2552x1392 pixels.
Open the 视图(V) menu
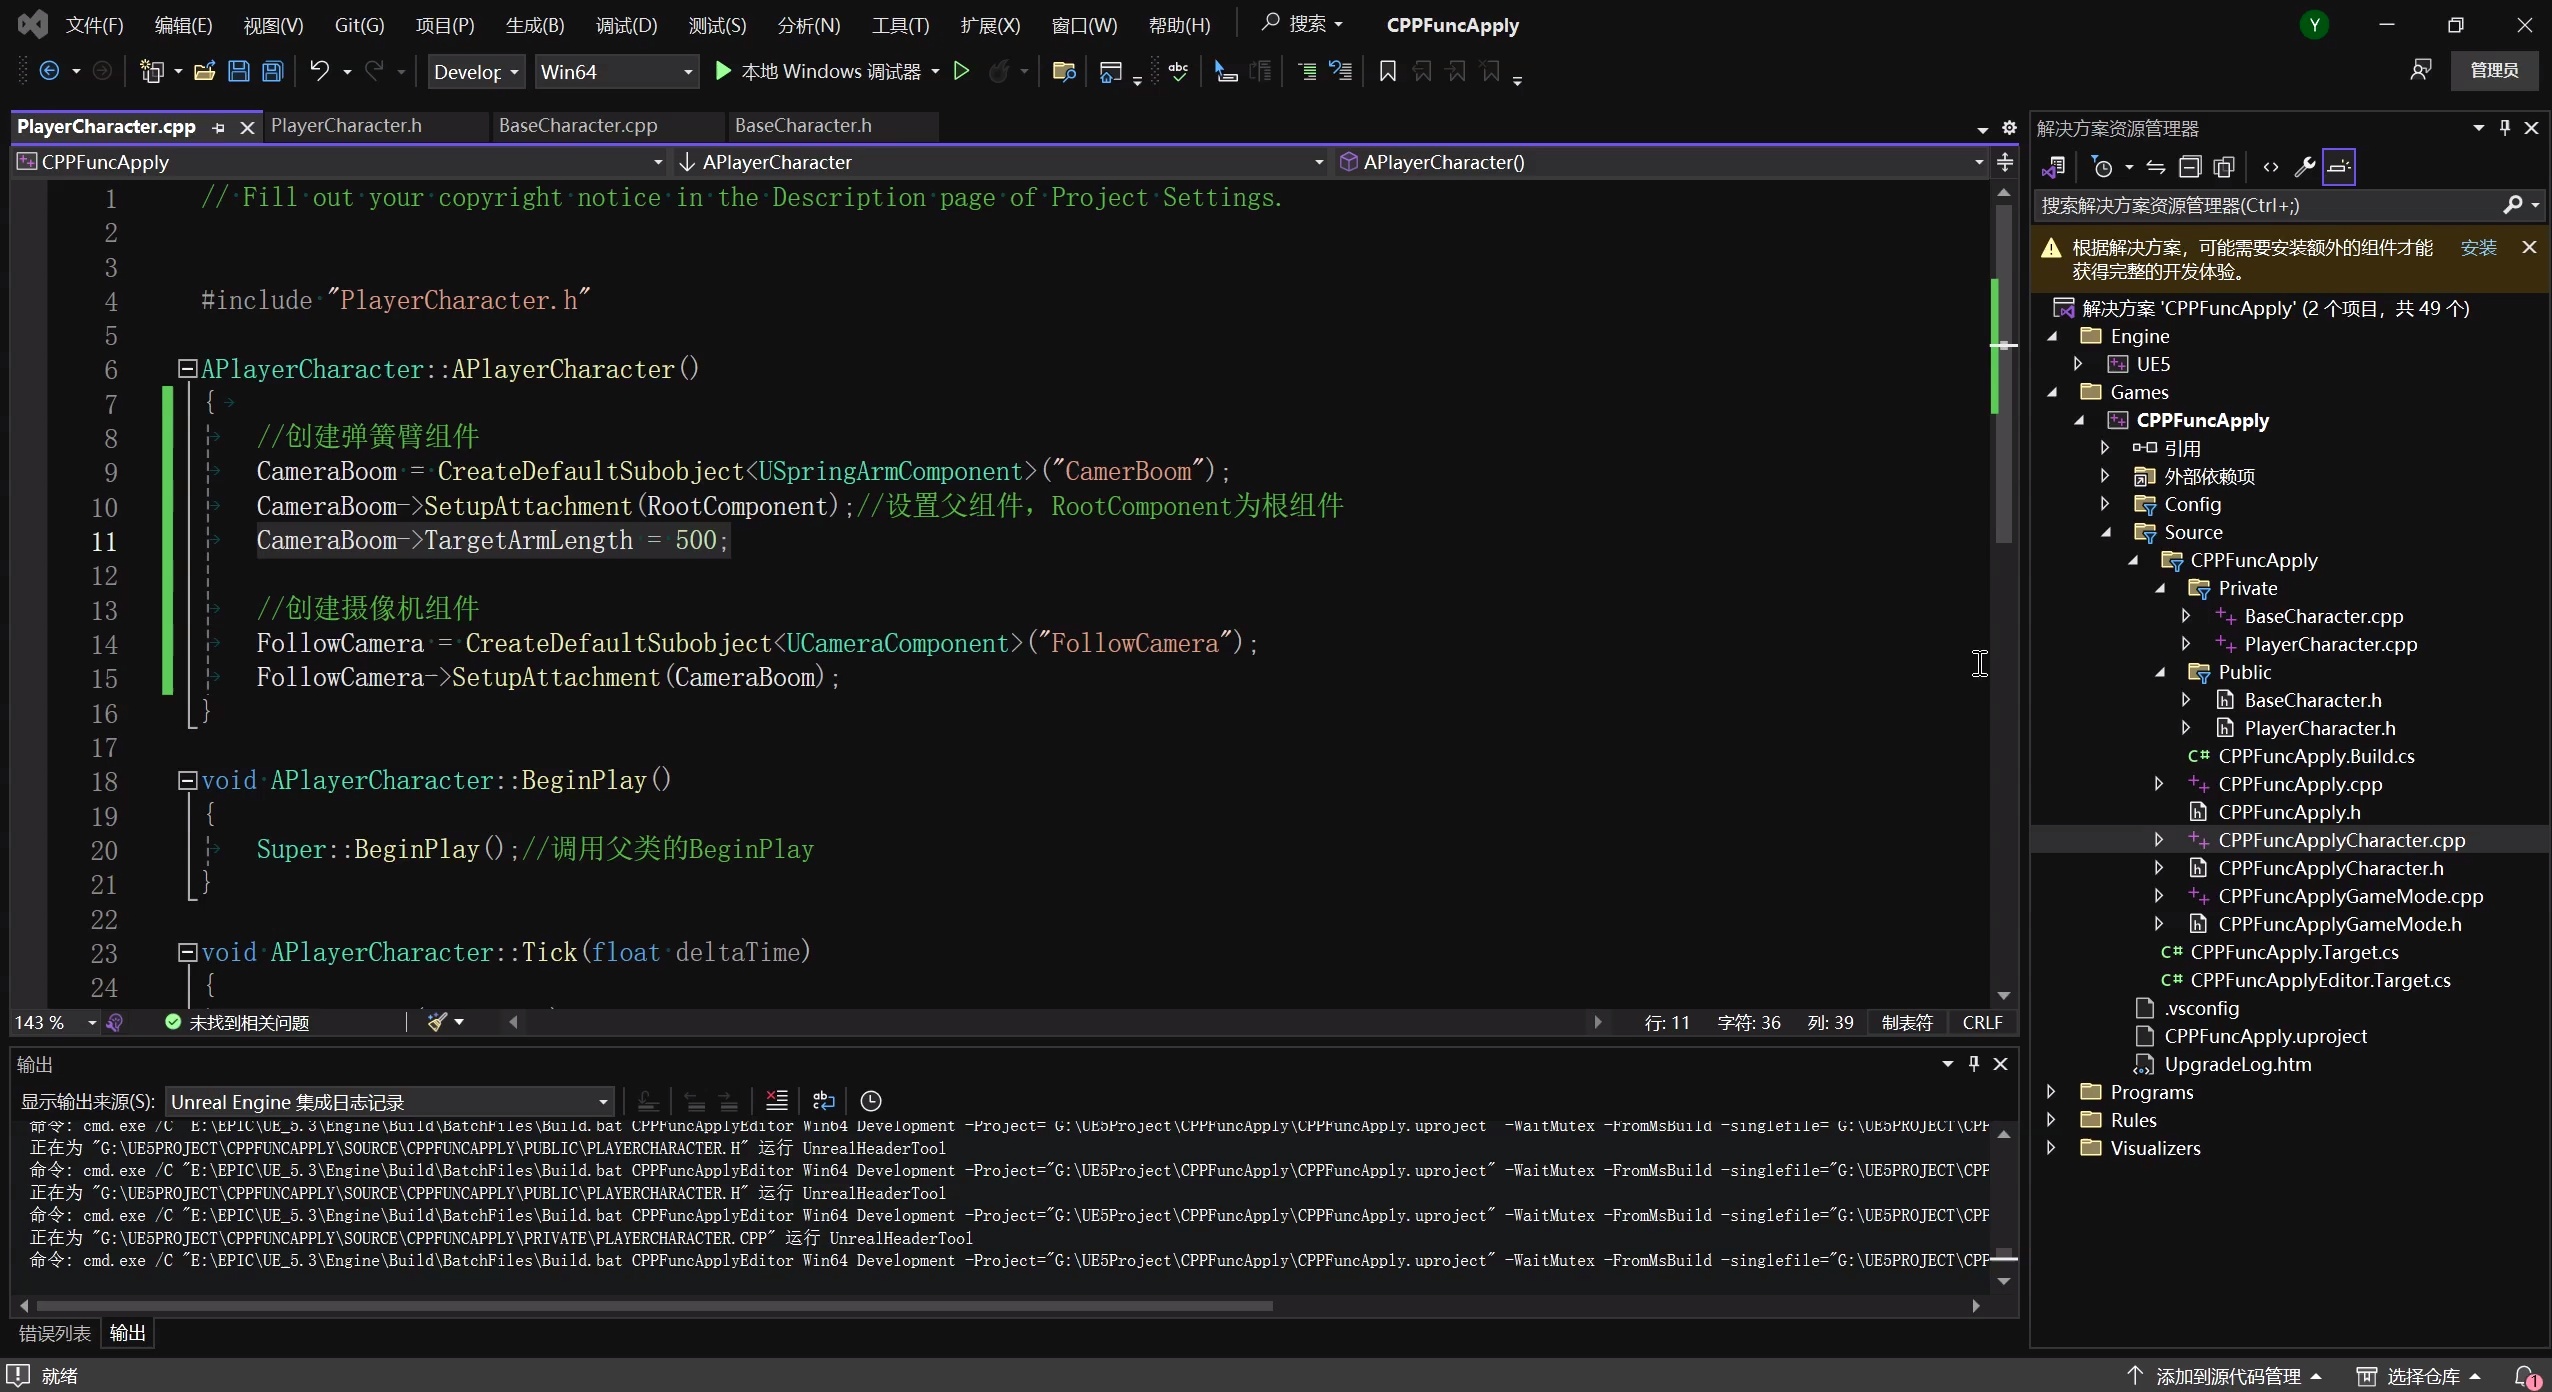pos(271,25)
